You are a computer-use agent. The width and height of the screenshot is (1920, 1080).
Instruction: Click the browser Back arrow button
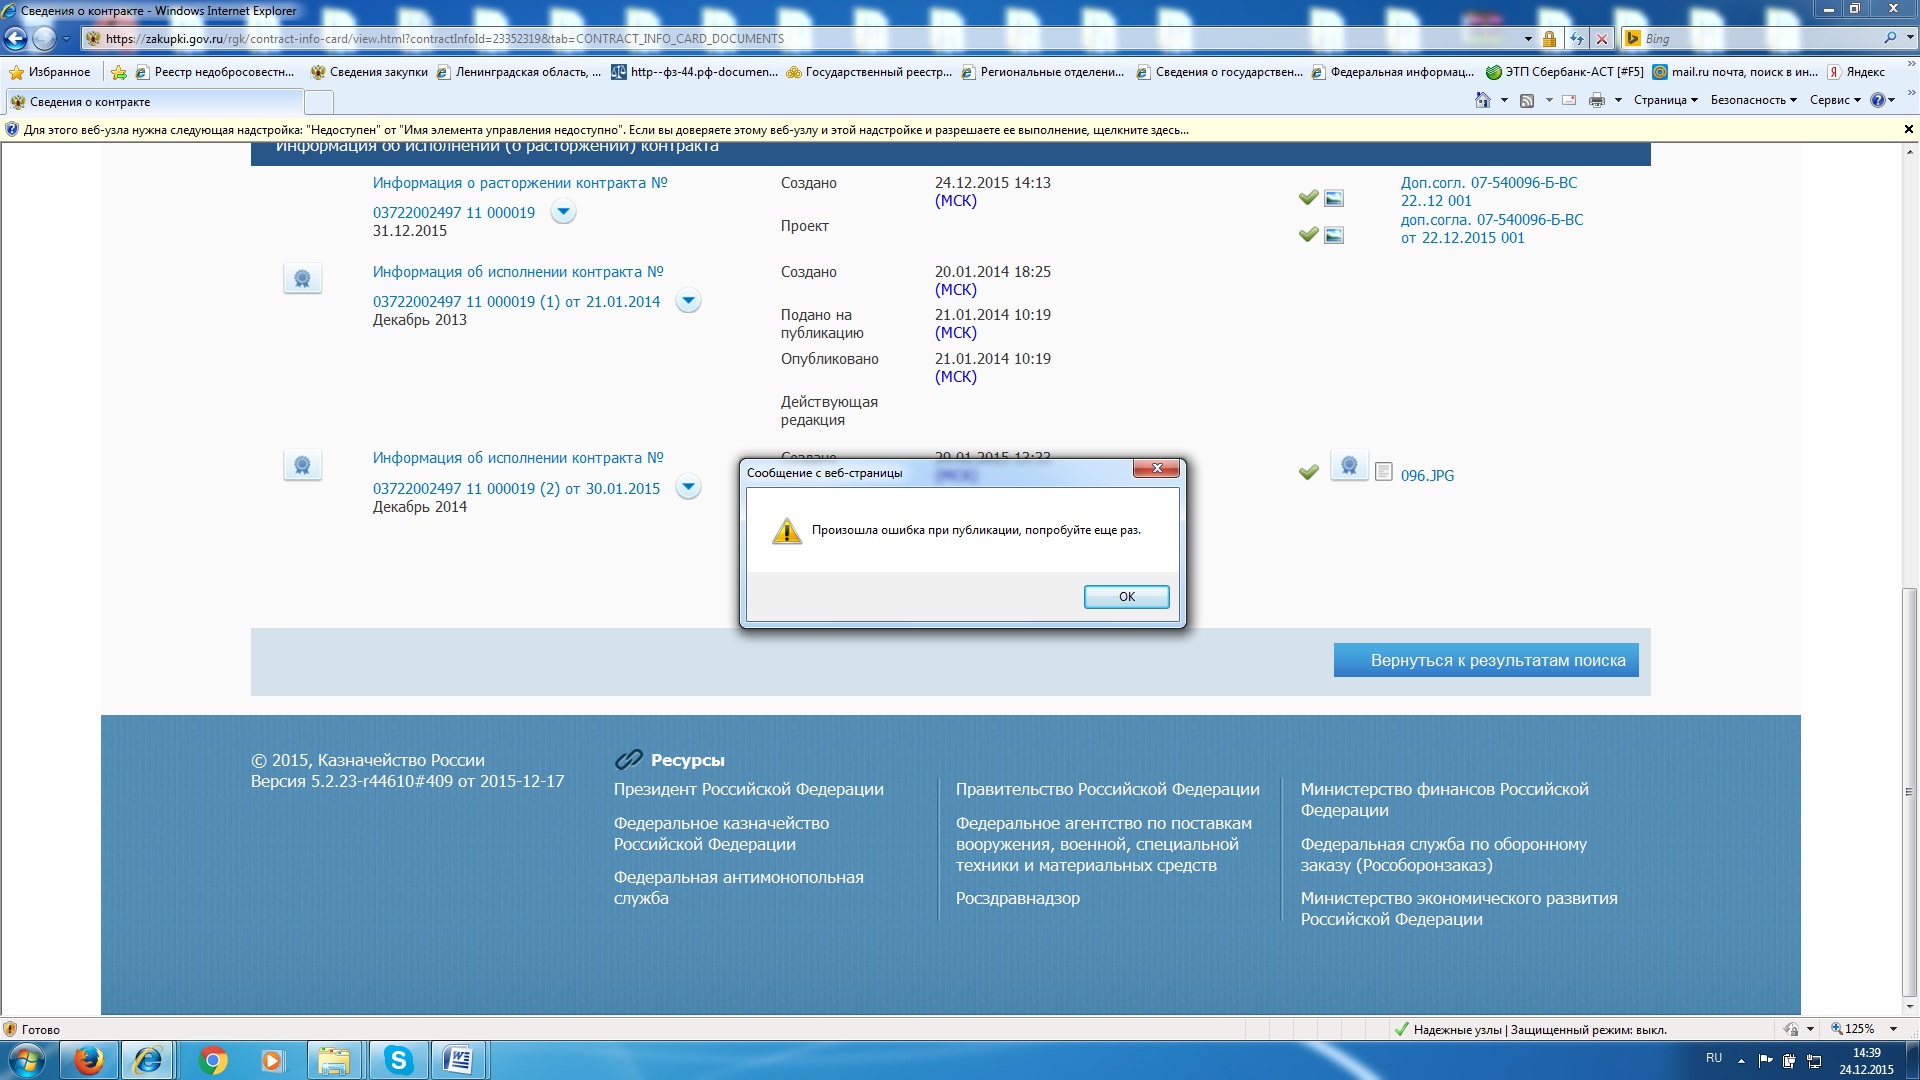coord(16,38)
